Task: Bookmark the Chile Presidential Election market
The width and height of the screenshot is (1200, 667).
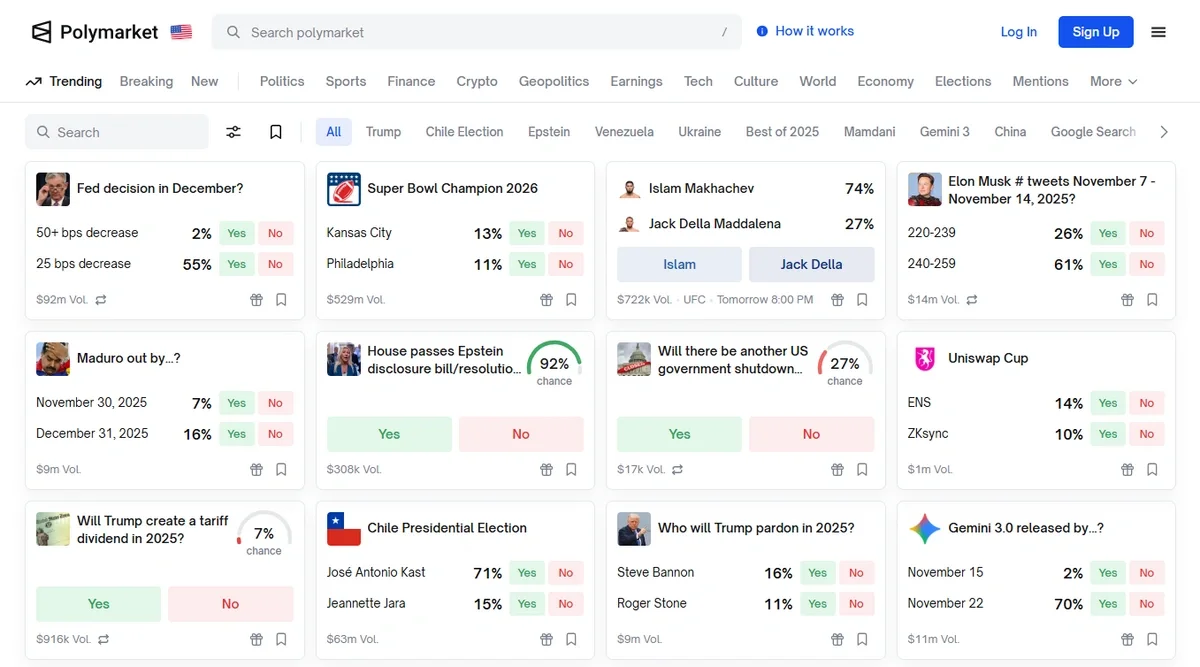Action: click(x=571, y=639)
